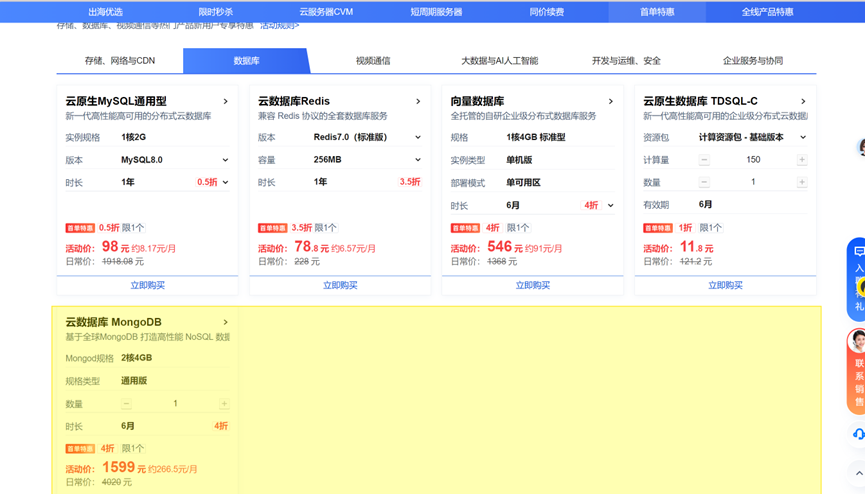Click the 向量数据库 spec 1核4GB 标准型
Screen dimensions: 865x494
(536, 137)
